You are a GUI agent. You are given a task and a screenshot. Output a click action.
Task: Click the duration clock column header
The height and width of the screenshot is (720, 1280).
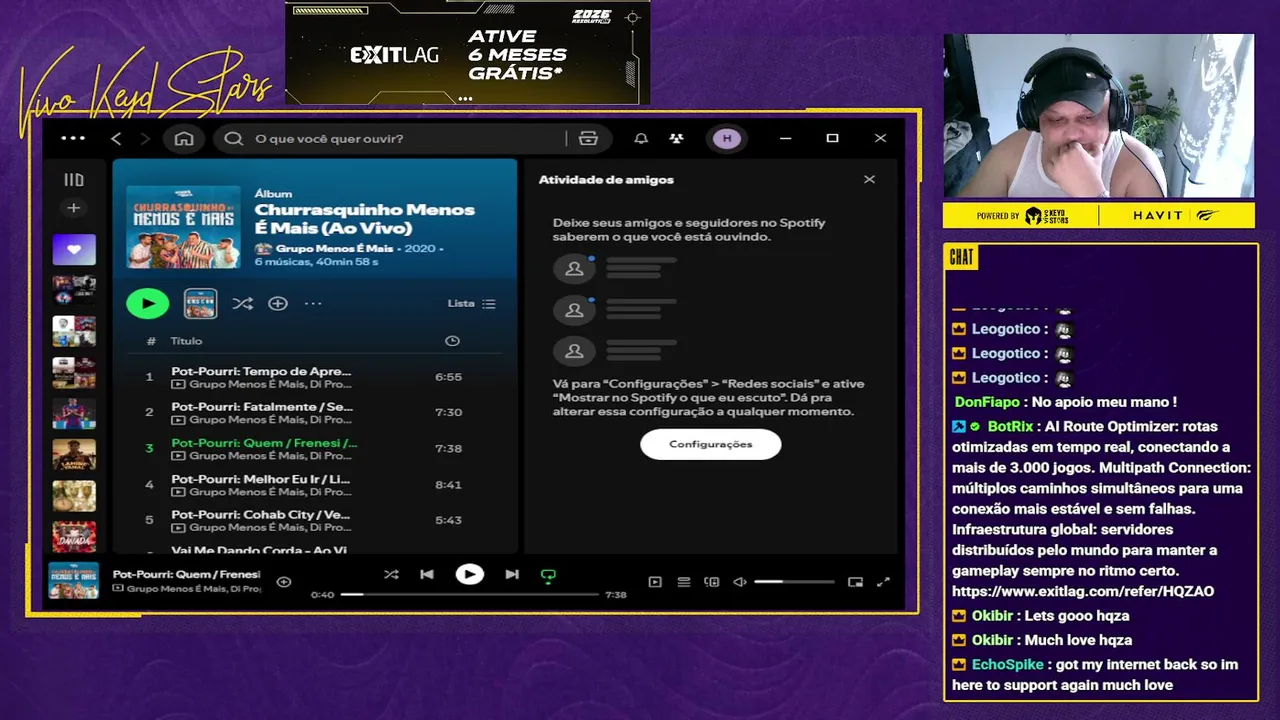[452, 341]
